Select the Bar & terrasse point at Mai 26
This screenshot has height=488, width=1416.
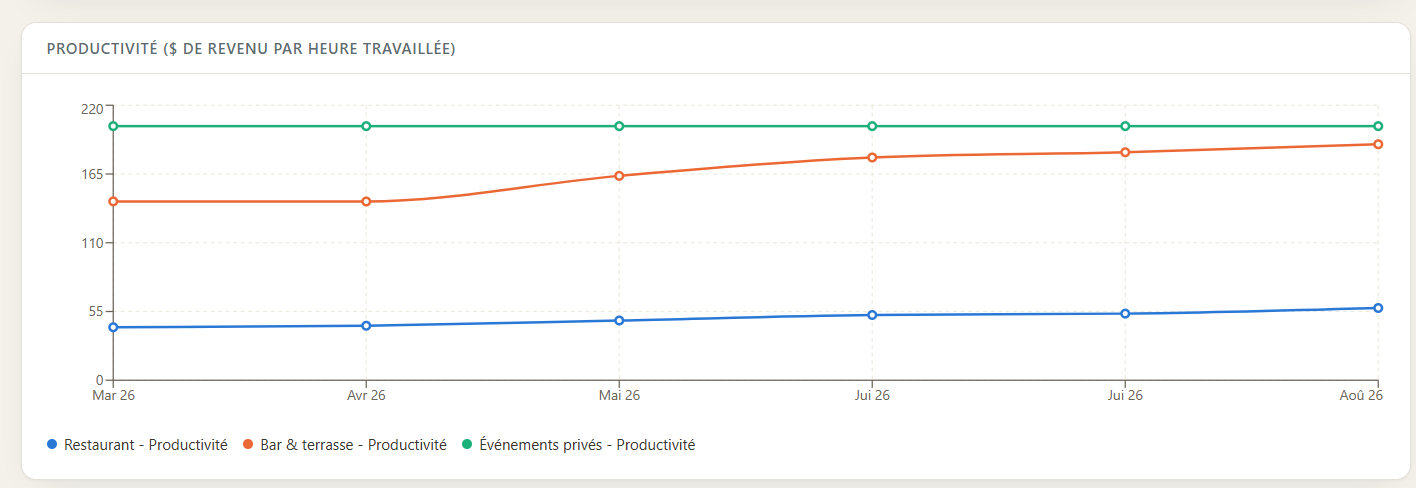[619, 176]
